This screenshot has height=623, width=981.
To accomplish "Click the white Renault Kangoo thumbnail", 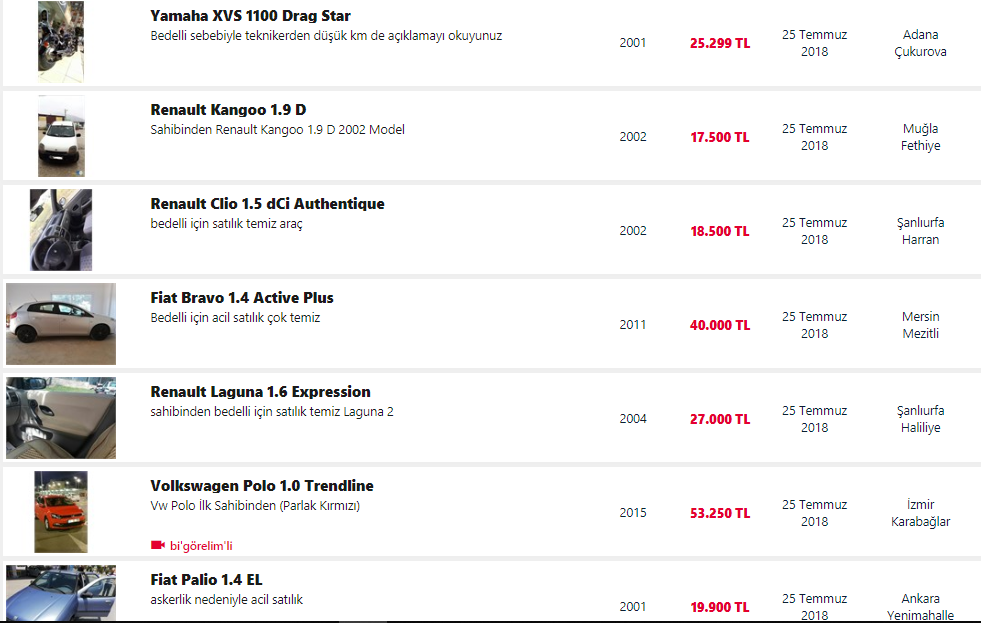I will pyautogui.click(x=61, y=136).
